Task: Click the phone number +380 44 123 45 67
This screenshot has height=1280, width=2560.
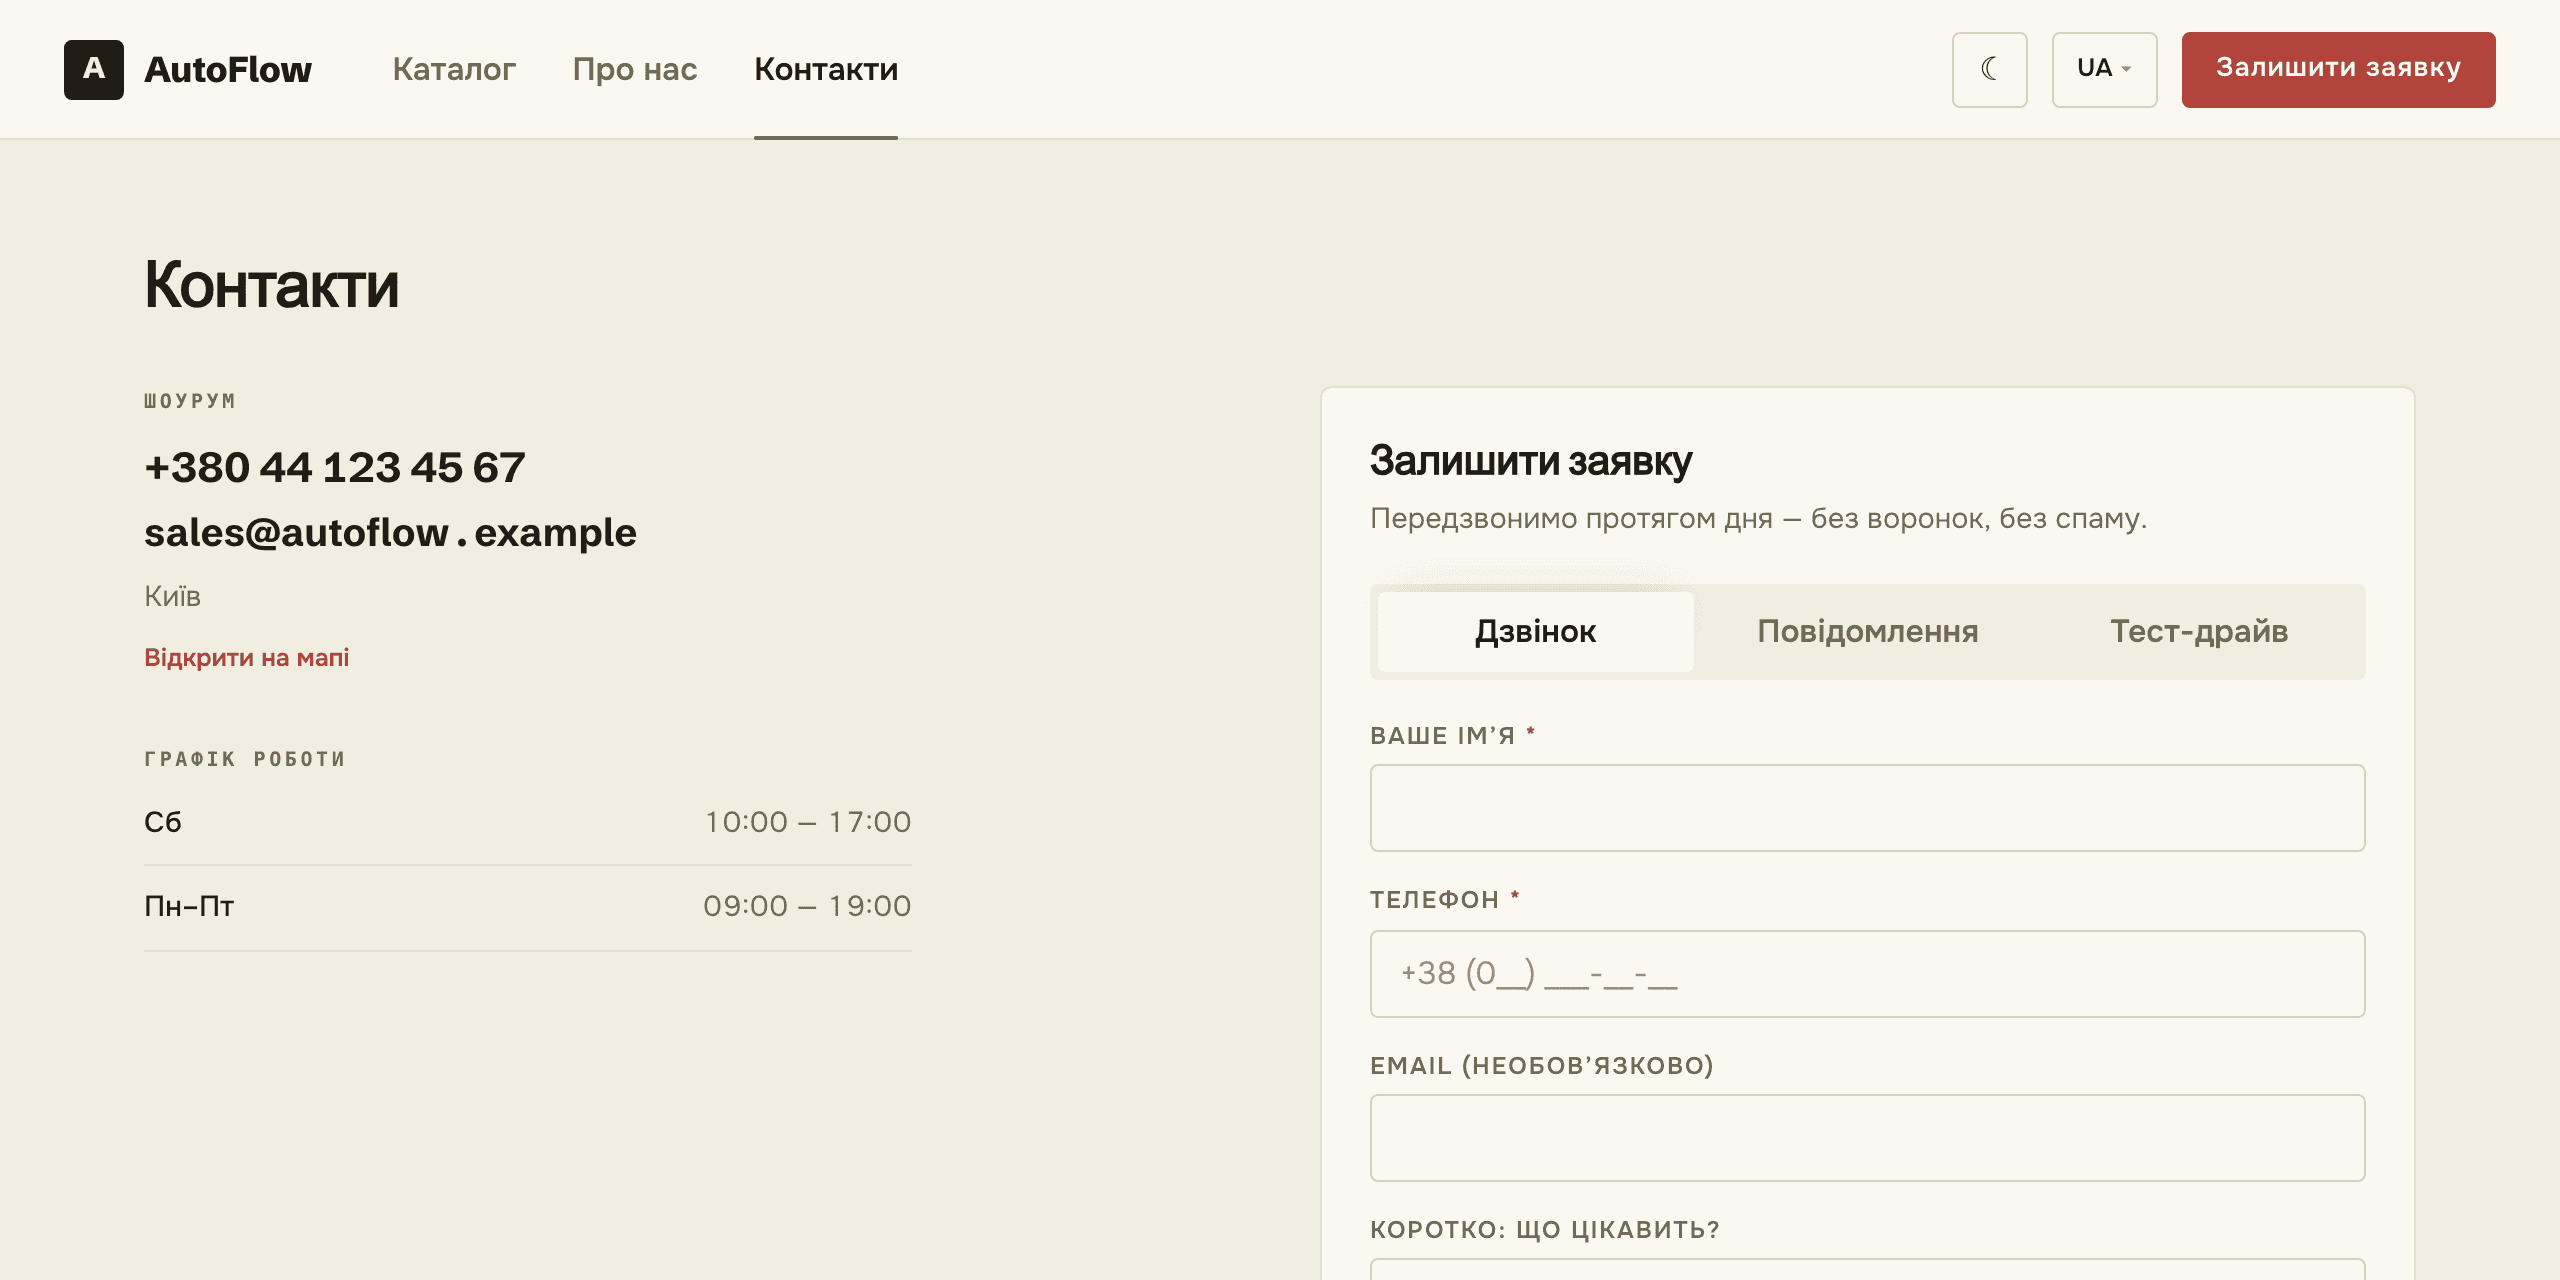Action: [x=335, y=467]
